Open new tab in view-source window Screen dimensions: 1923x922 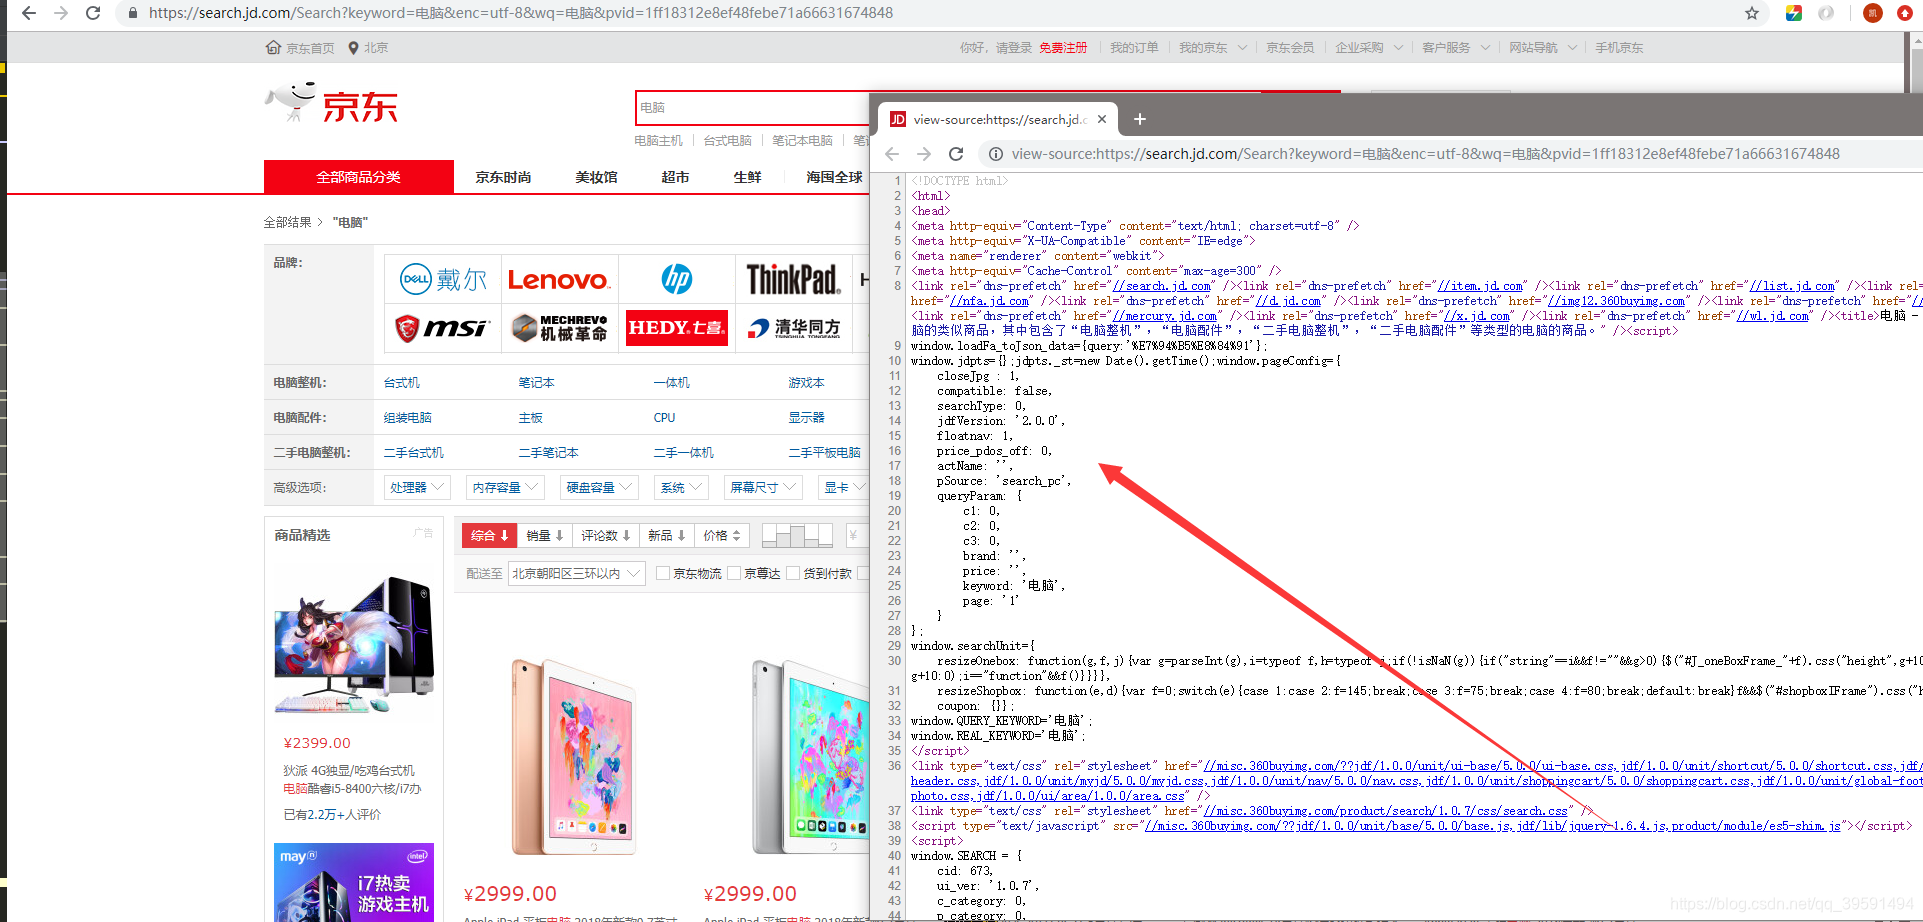[x=1139, y=119]
